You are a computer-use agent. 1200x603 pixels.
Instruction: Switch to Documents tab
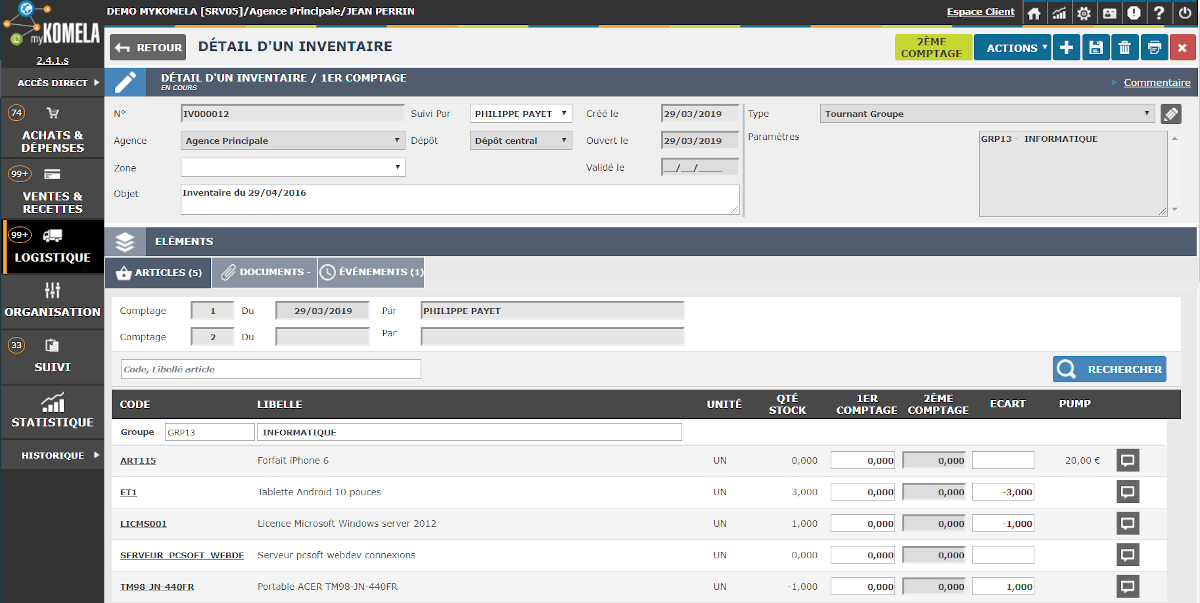coord(264,272)
